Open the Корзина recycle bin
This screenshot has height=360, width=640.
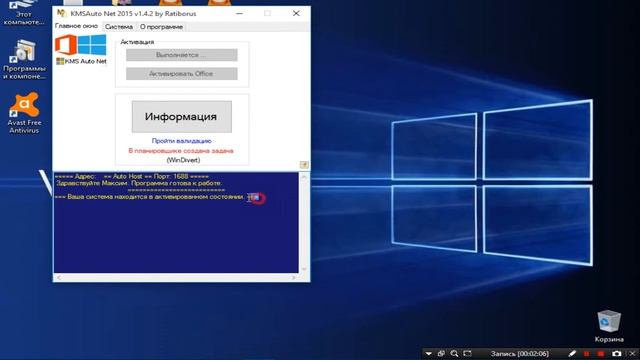click(x=609, y=326)
